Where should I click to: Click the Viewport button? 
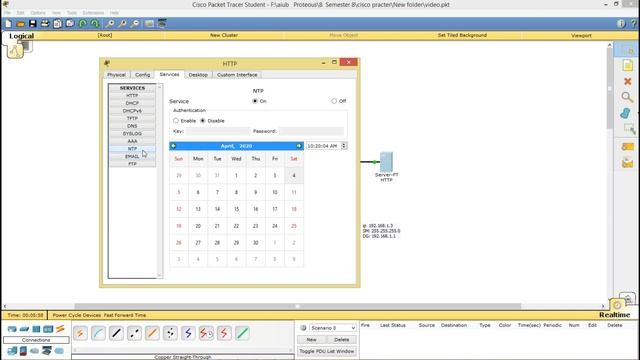coord(581,36)
